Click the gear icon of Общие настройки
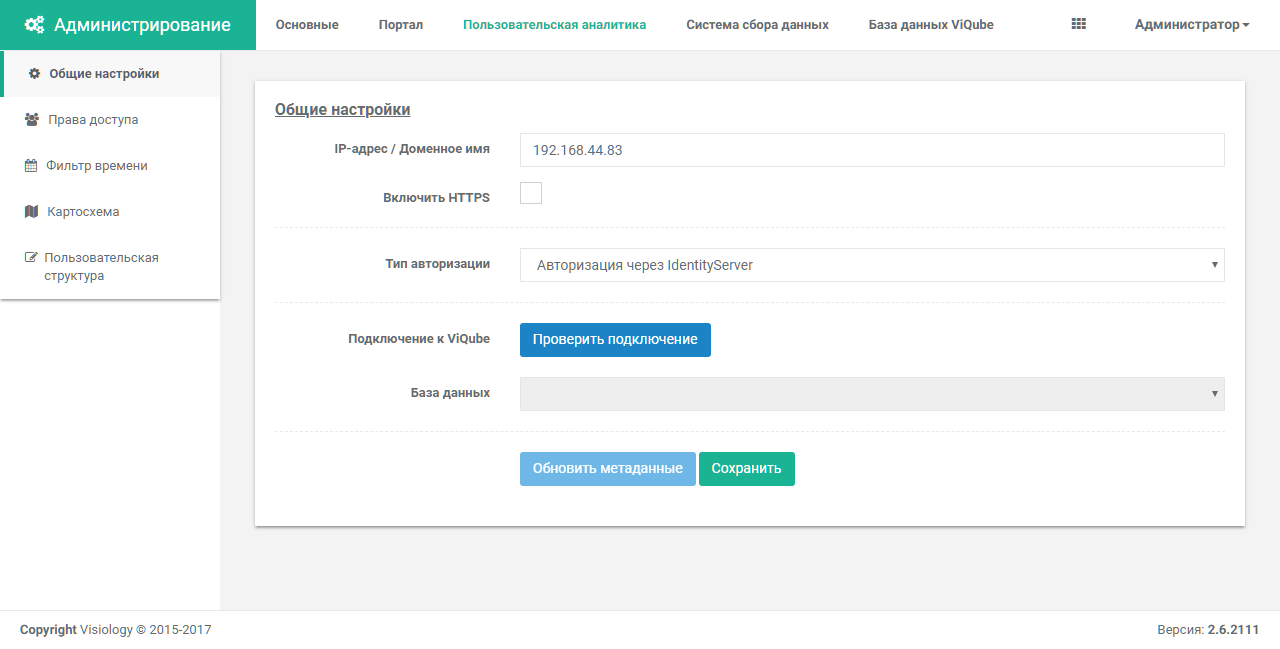This screenshot has width=1280, height=649. pyautogui.click(x=35, y=74)
